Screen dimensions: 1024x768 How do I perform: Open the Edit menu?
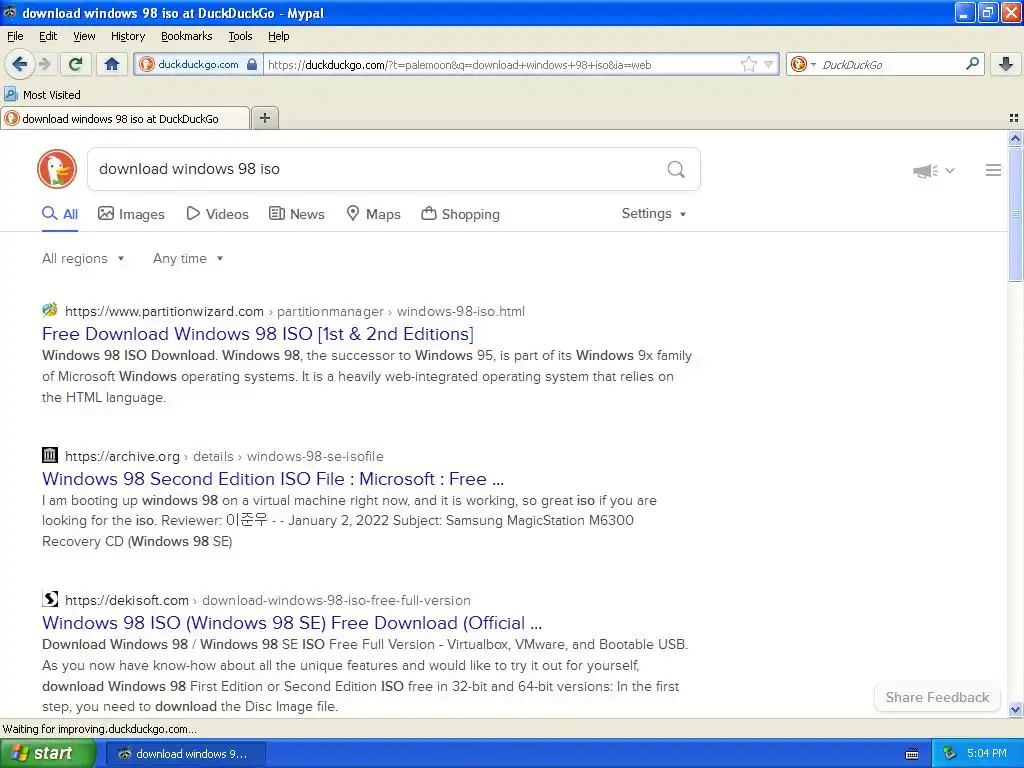[48, 36]
